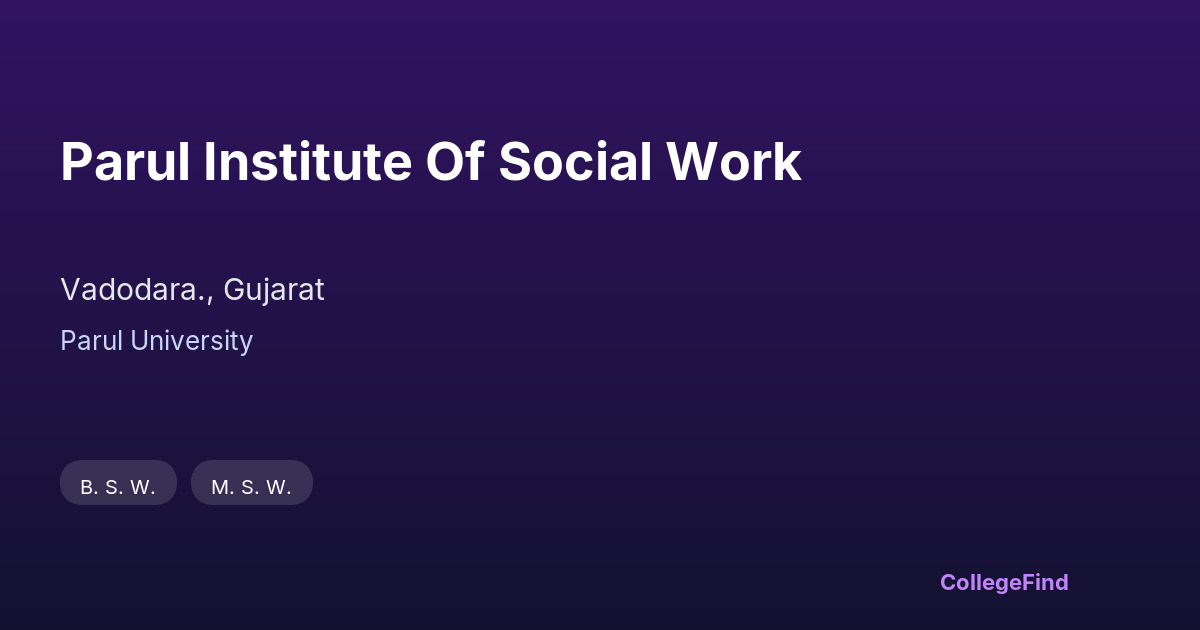Click the word Institute in the title
Viewport: 1200px width, 630px height.
(307, 162)
